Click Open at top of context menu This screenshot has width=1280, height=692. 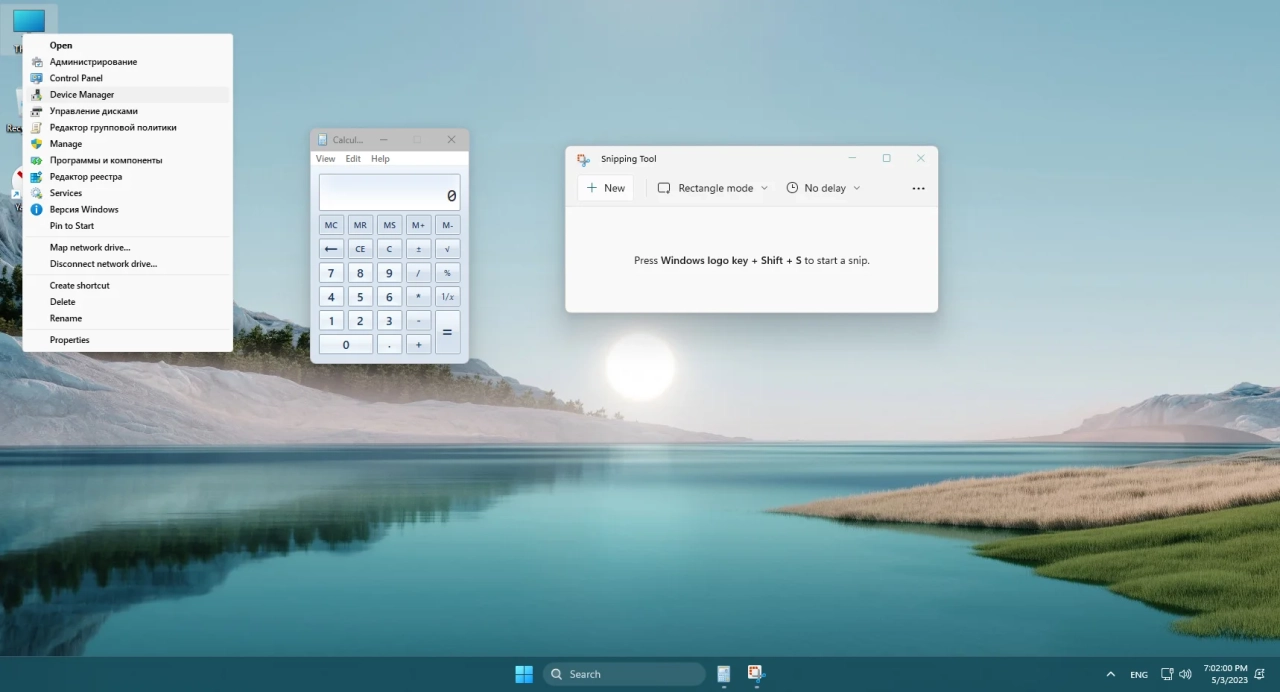coord(128,45)
